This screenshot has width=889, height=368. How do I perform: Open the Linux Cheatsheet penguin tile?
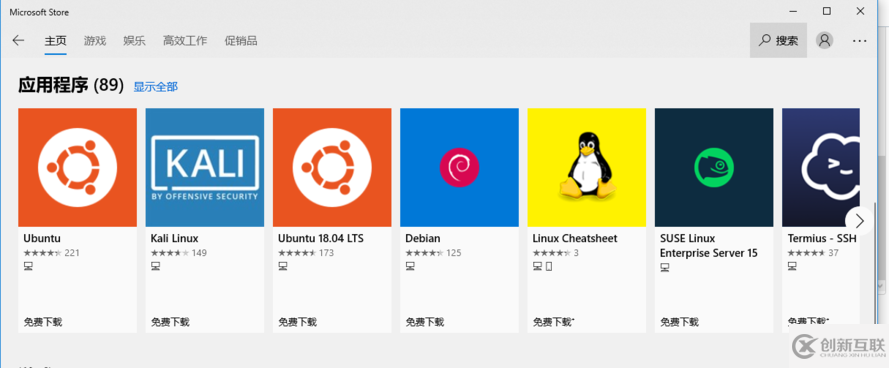pos(586,167)
